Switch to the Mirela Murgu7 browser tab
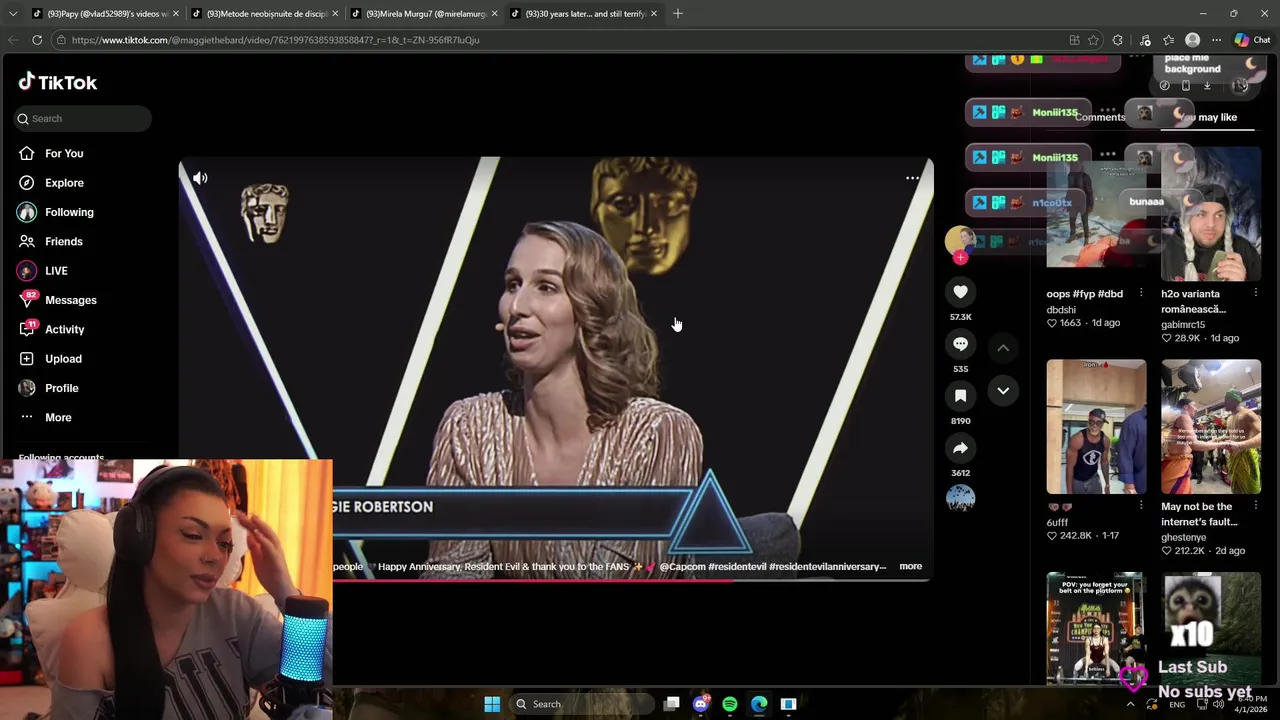 coord(424,13)
